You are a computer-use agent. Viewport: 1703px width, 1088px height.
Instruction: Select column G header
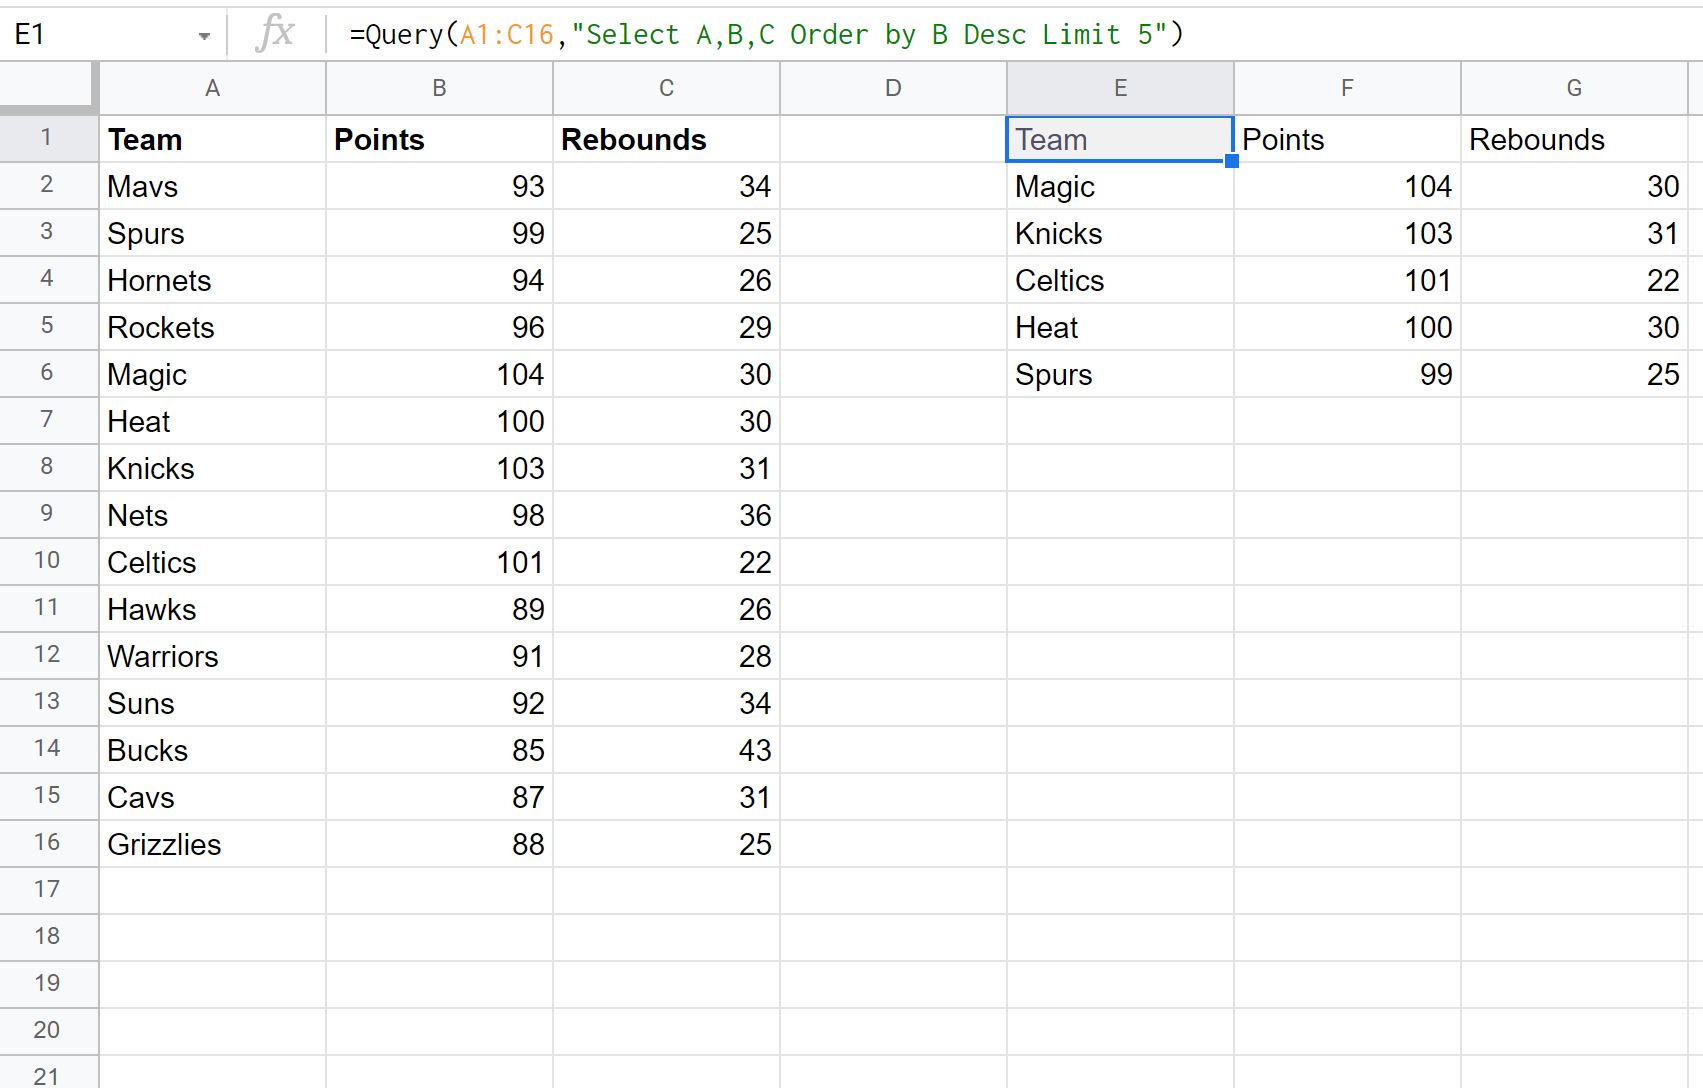[1575, 89]
